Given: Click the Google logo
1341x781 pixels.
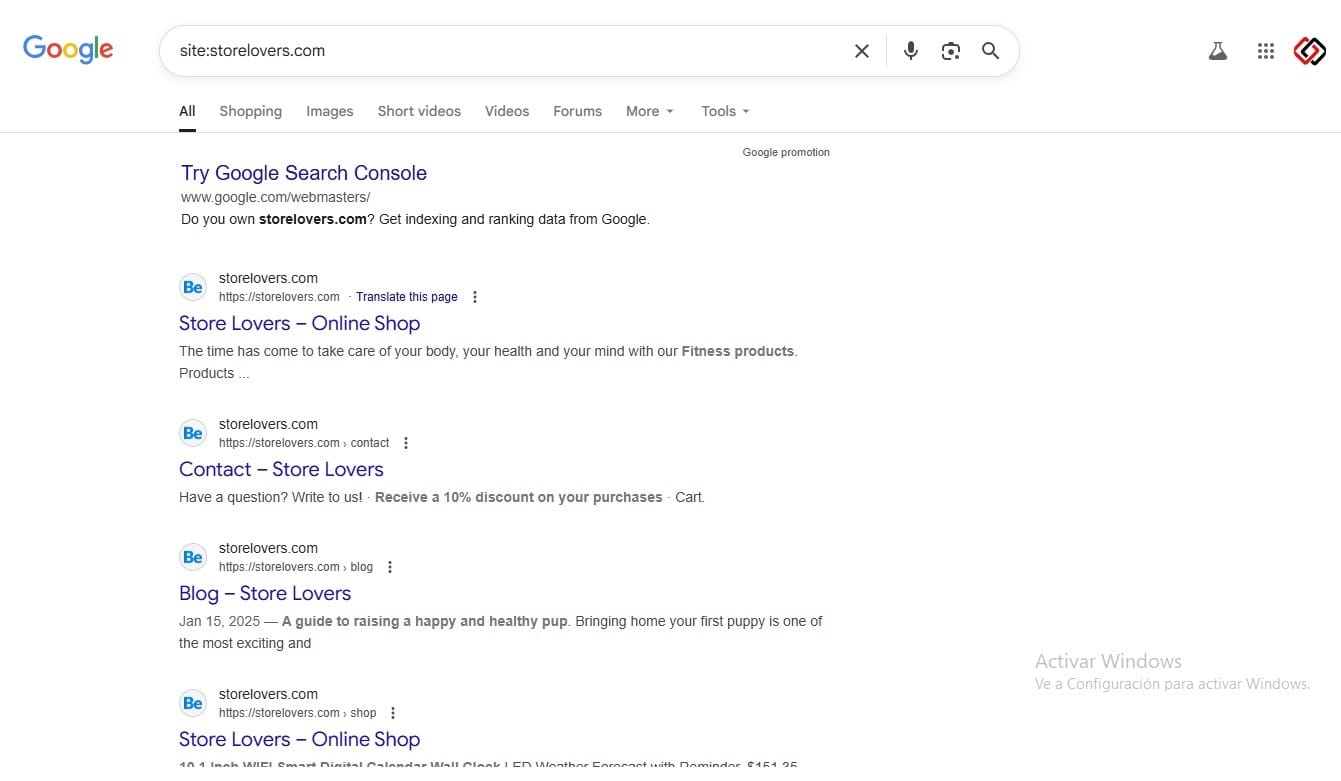Looking at the screenshot, I should coord(68,49).
